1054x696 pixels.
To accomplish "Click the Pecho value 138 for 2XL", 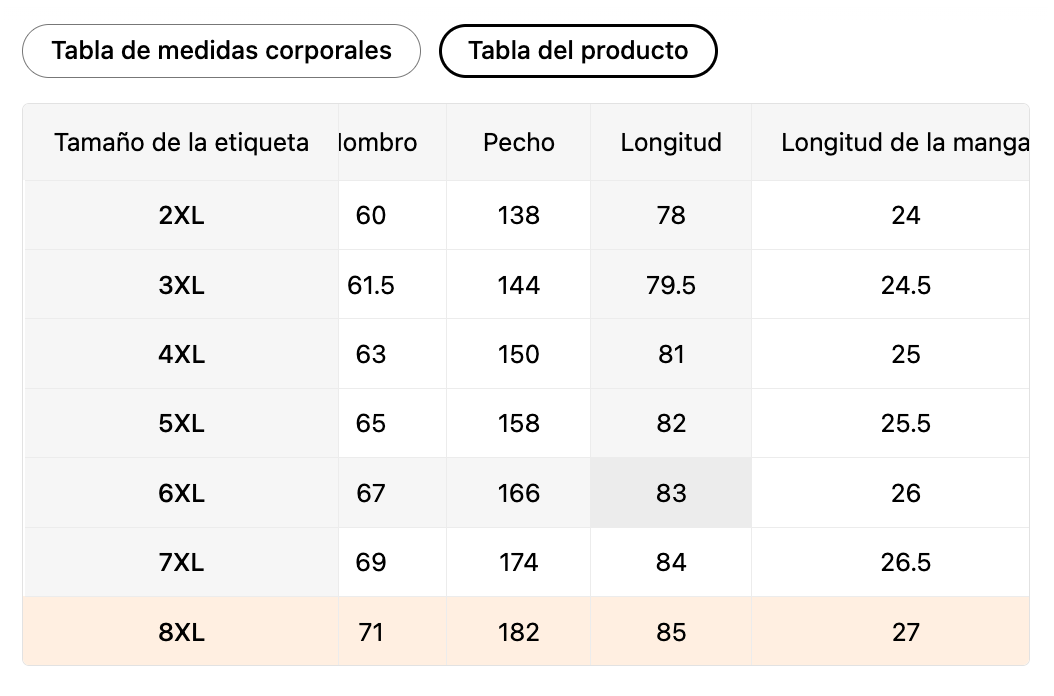I will pos(518,216).
